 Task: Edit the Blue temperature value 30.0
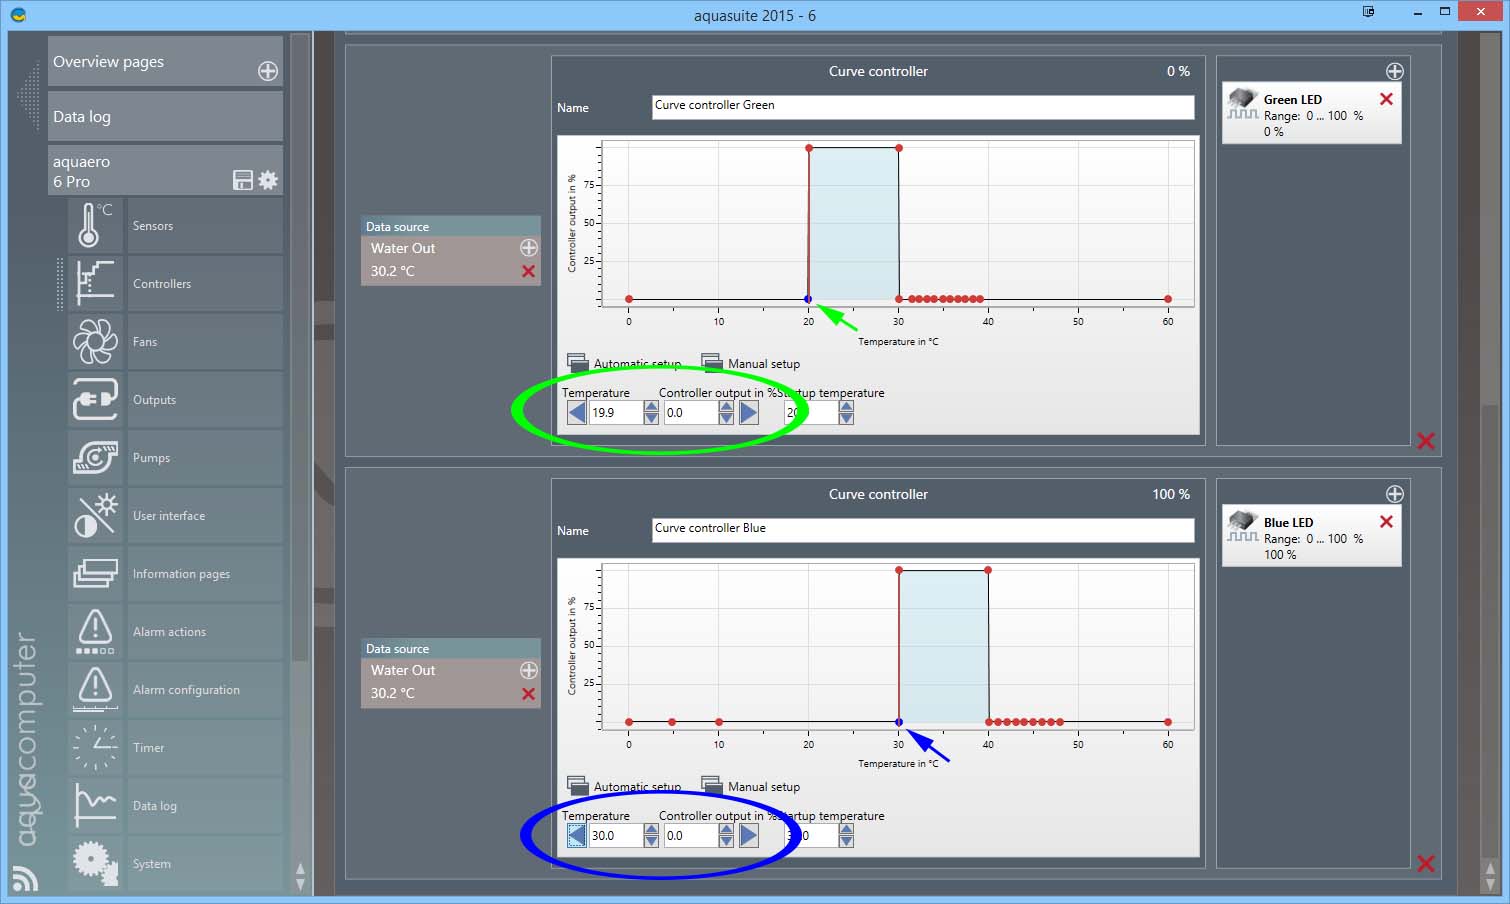coord(616,836)
